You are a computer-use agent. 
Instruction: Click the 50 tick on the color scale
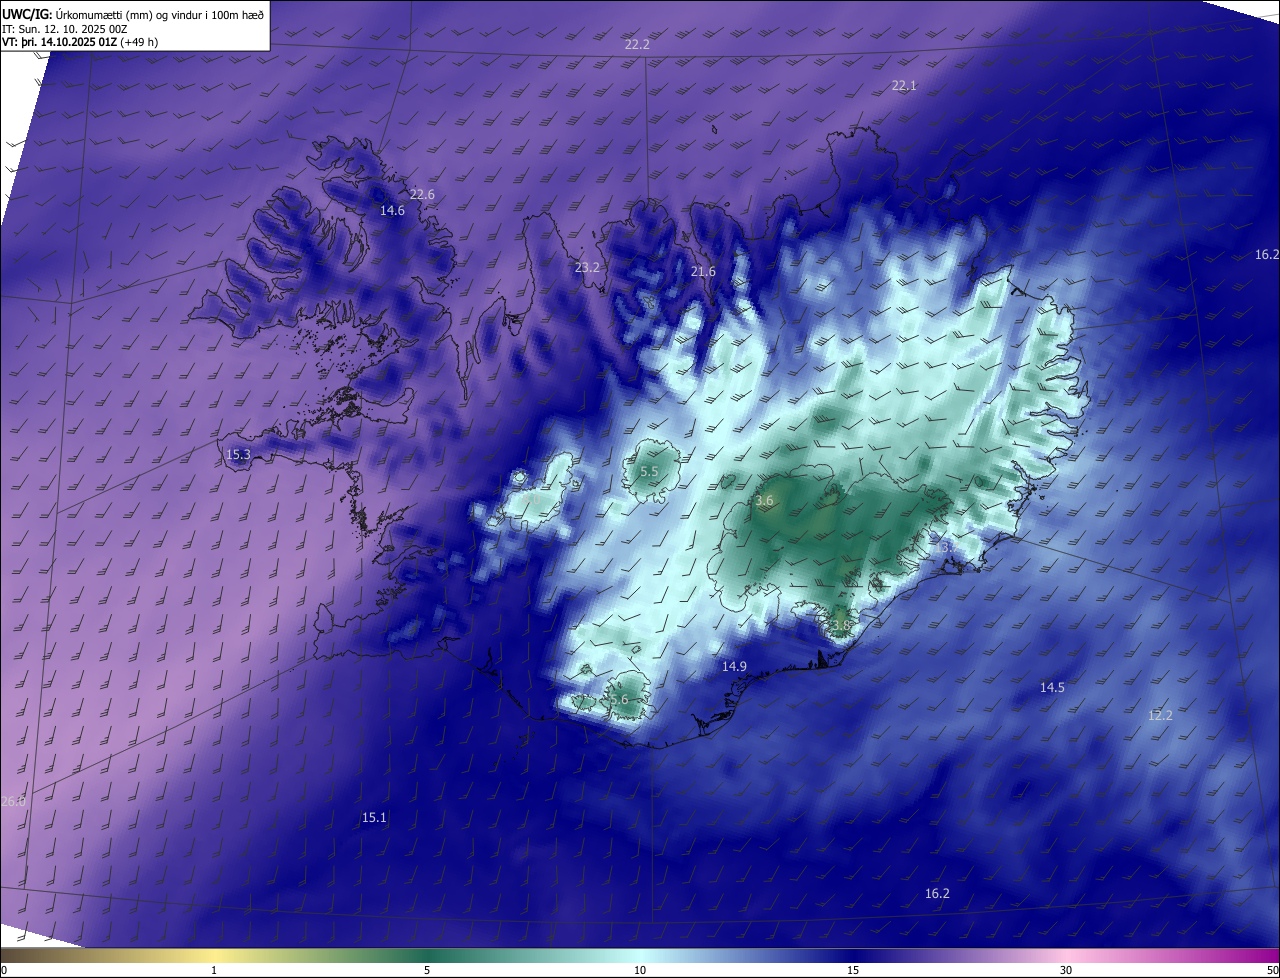(x=1272, y=970)
